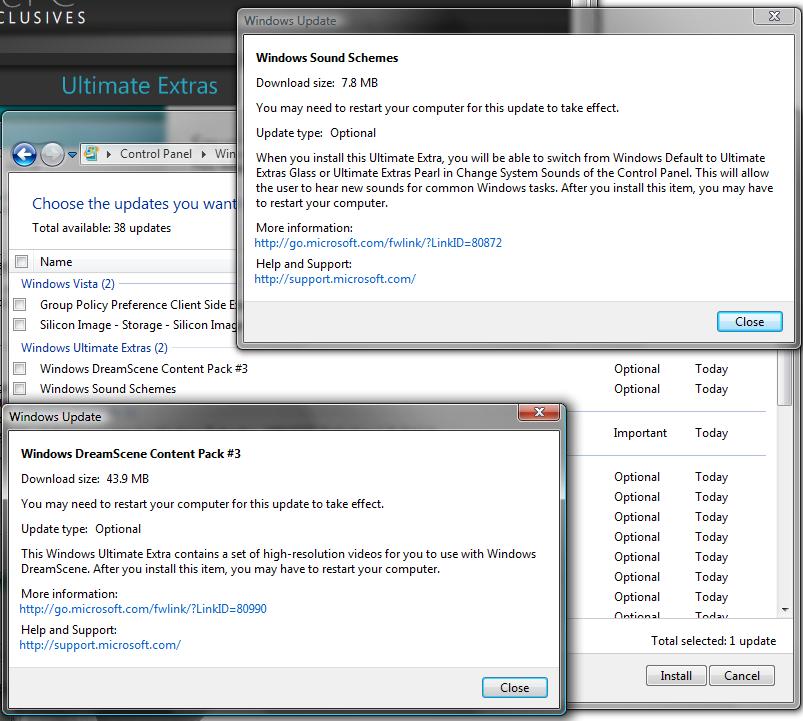This screenshot has height=721, width=803.
Task: Click the Important label in the list
Action: pyautogui.click(x=640, y=433)
